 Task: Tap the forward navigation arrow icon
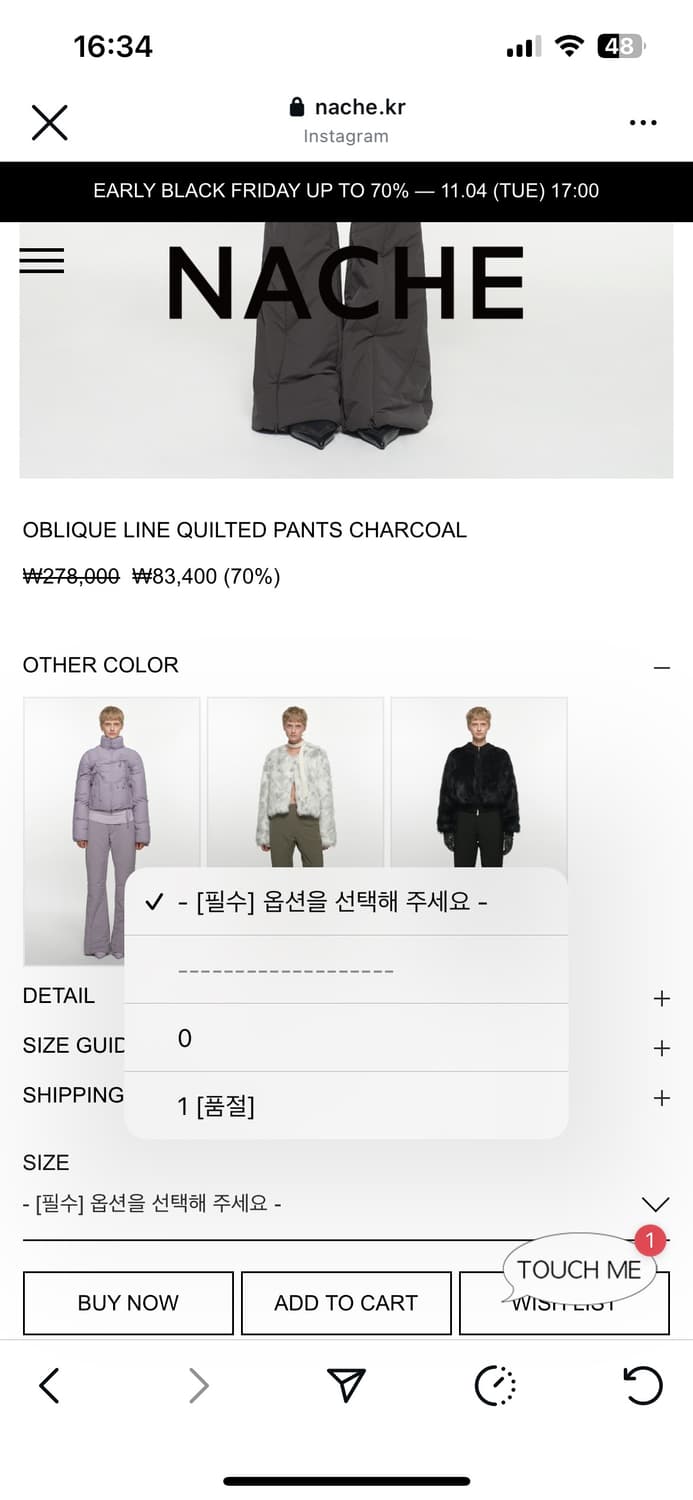197,1385
